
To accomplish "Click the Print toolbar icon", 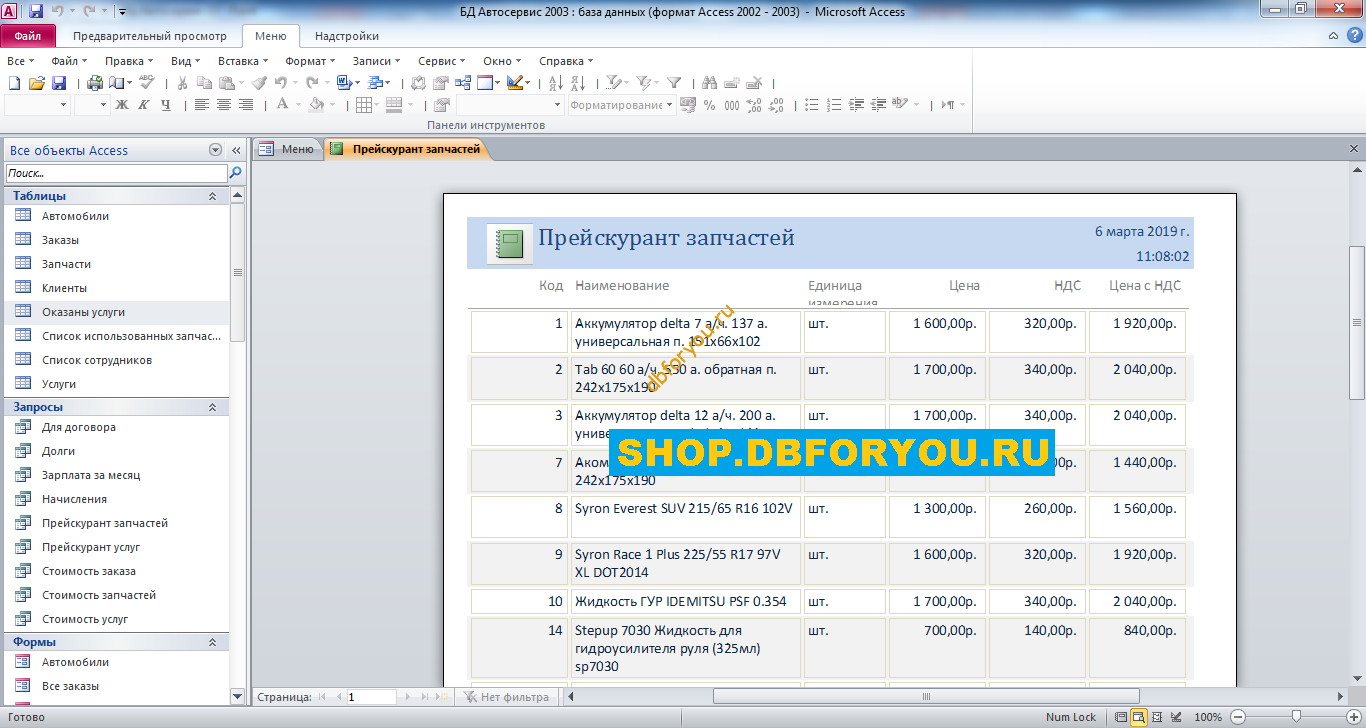I will tap(95, 83).
